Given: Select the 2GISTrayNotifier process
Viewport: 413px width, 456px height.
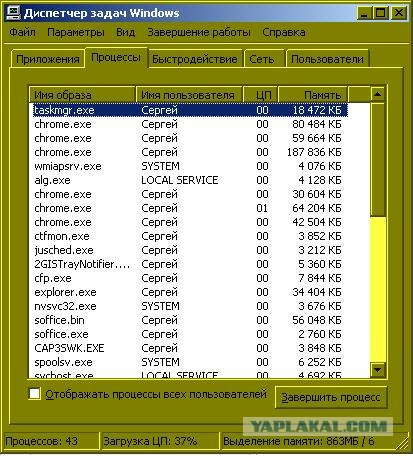Looking at the screenshot, I should click(x=190, y=264).
